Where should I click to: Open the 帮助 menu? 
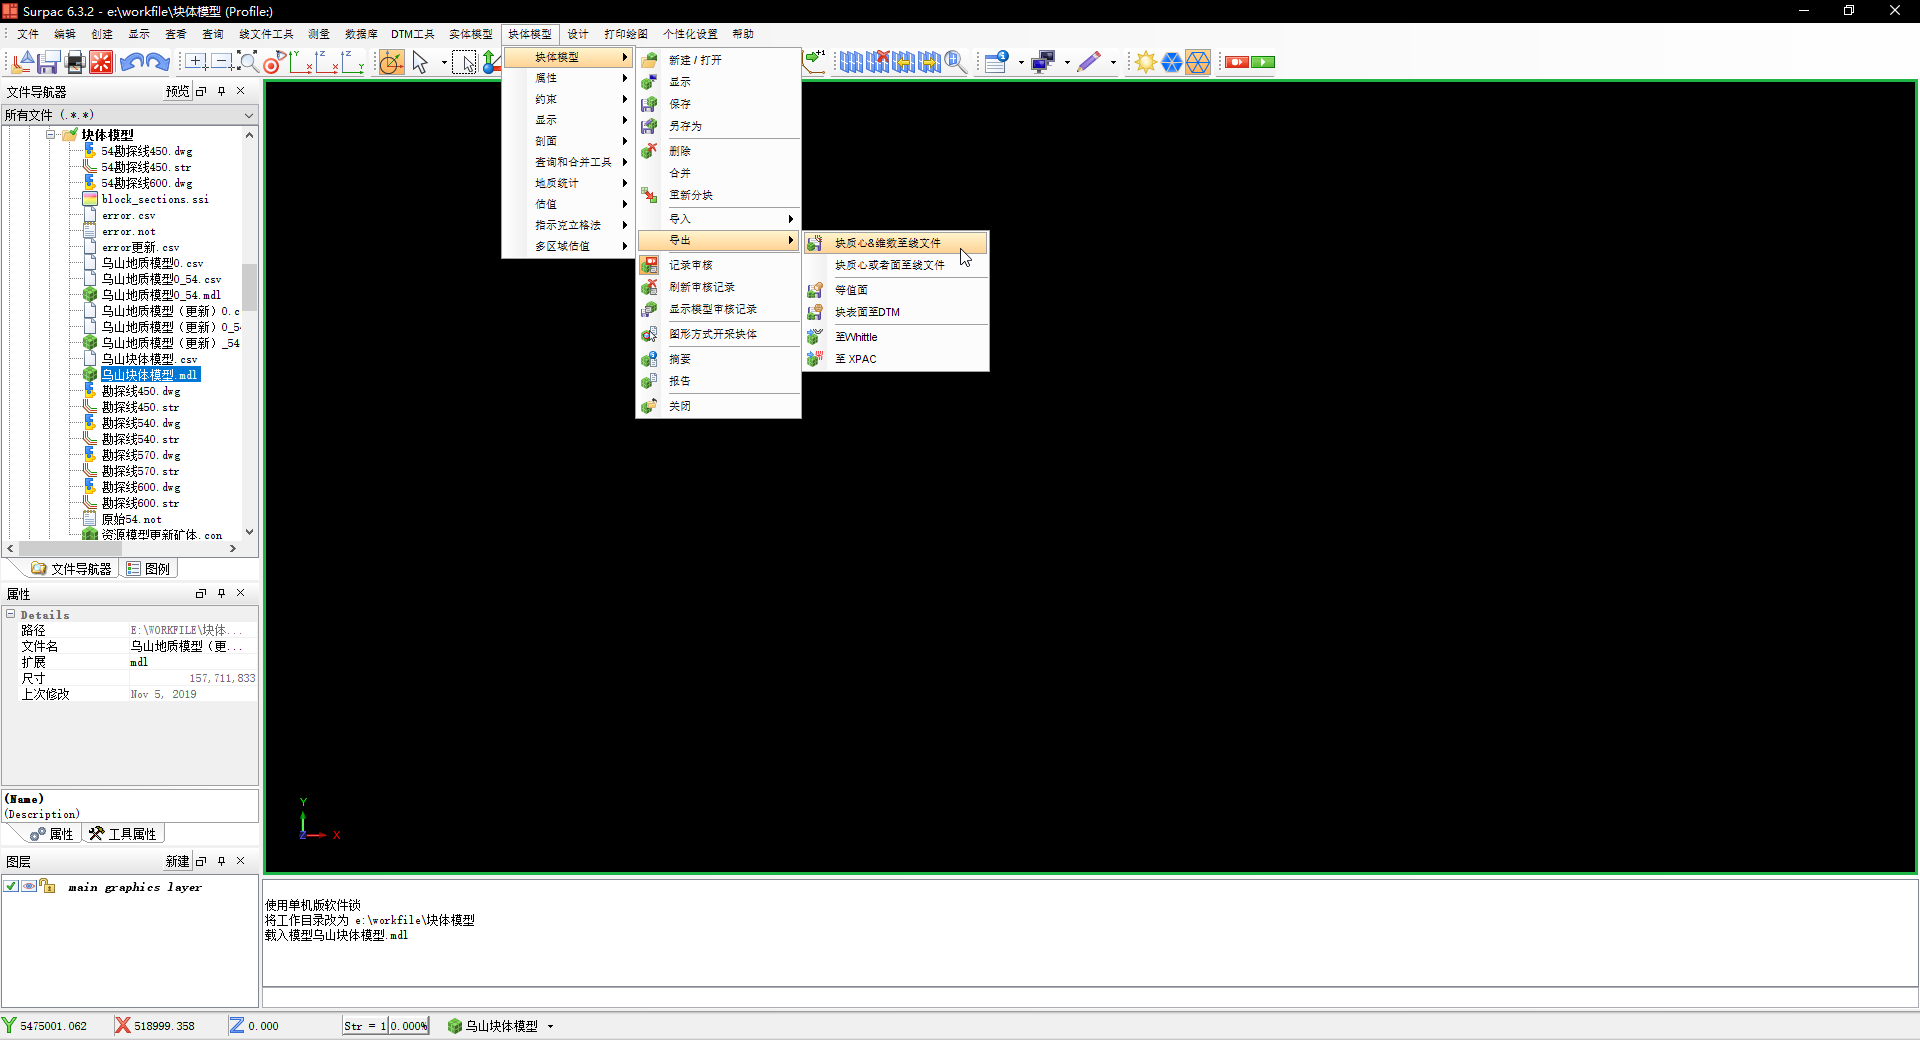tap(742, 33)
